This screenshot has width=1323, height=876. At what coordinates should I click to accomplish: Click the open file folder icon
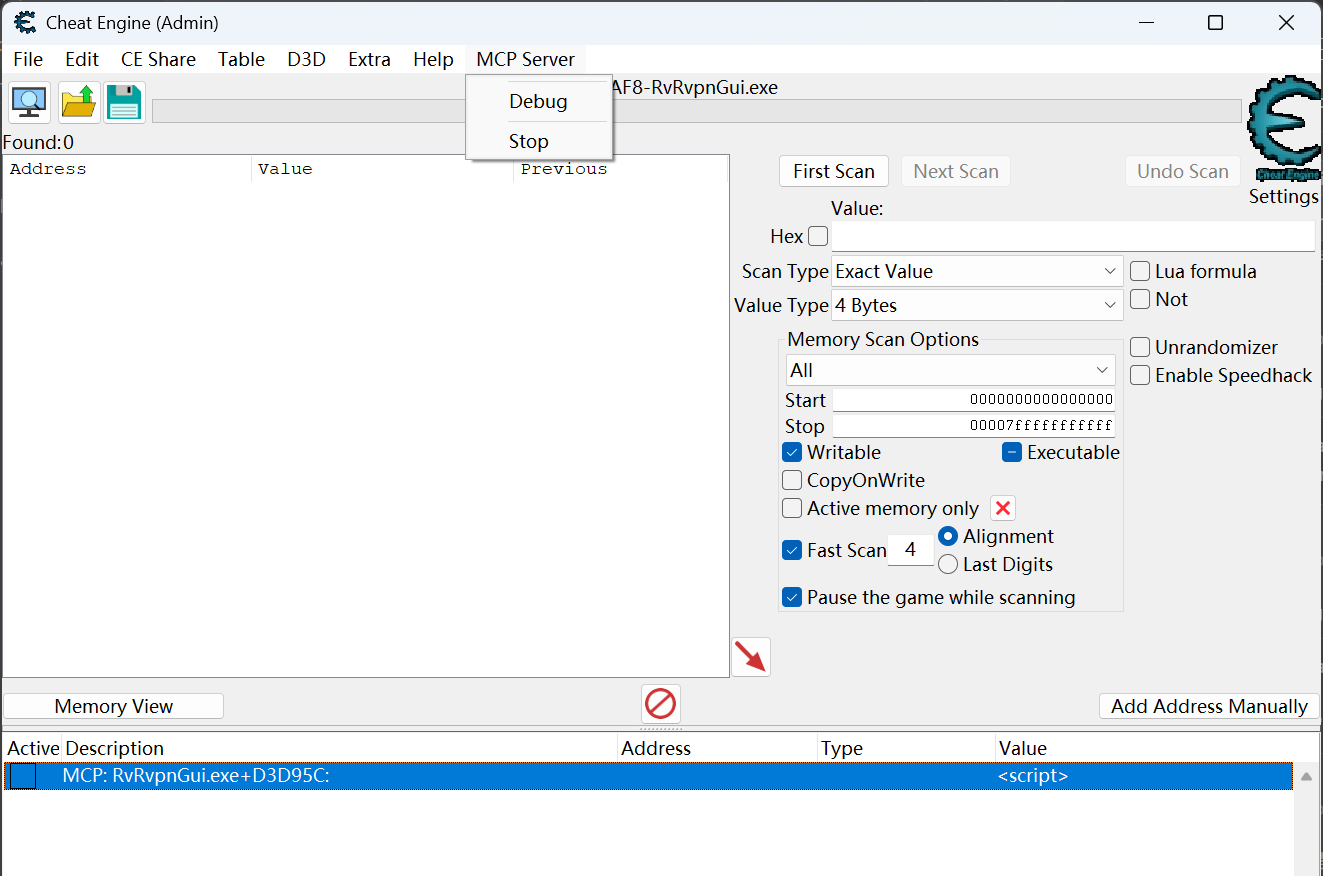click(79, 102)
